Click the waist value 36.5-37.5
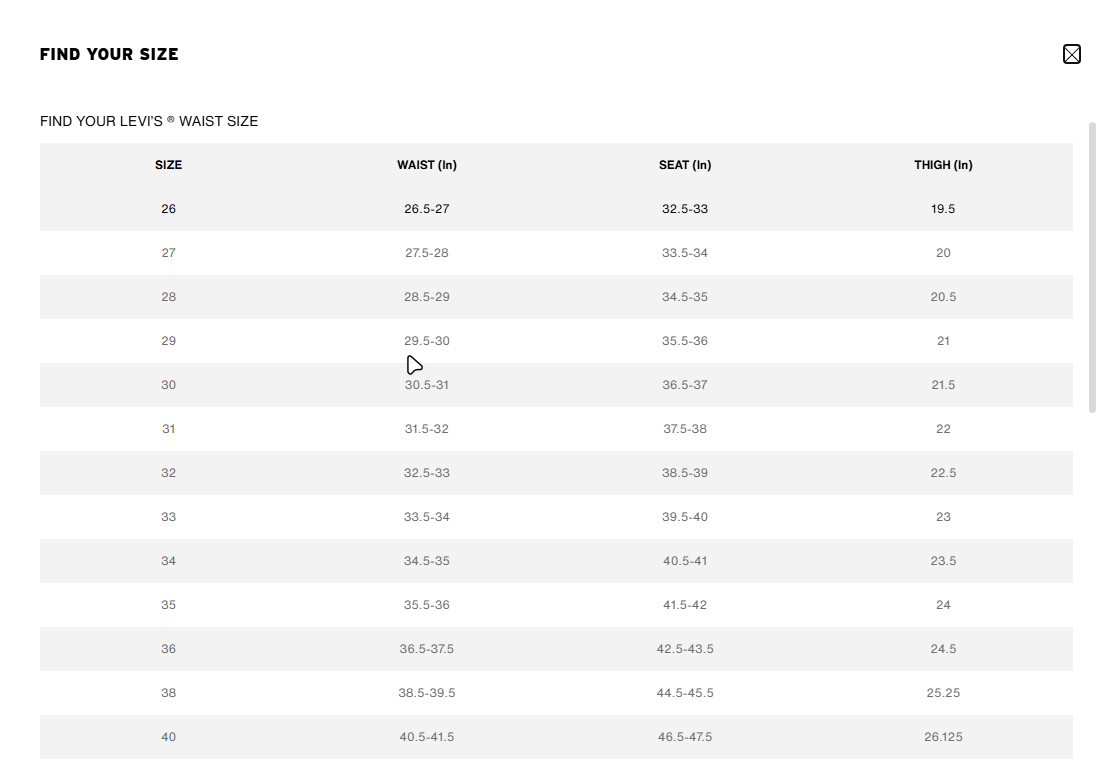This screenshot has height=783, width=1115. (x=427, y=649)
